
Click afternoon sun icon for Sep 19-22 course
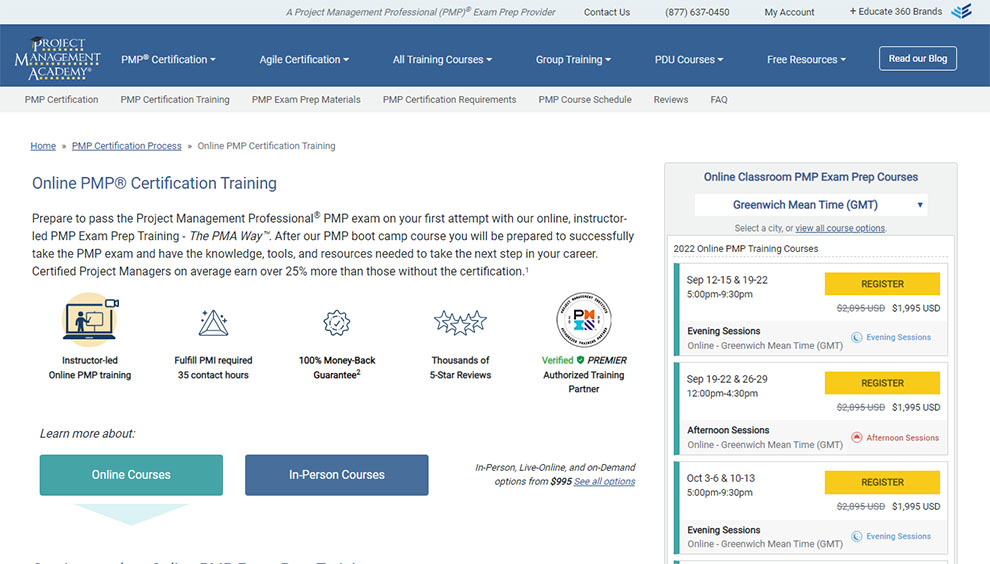coord(857,437)
